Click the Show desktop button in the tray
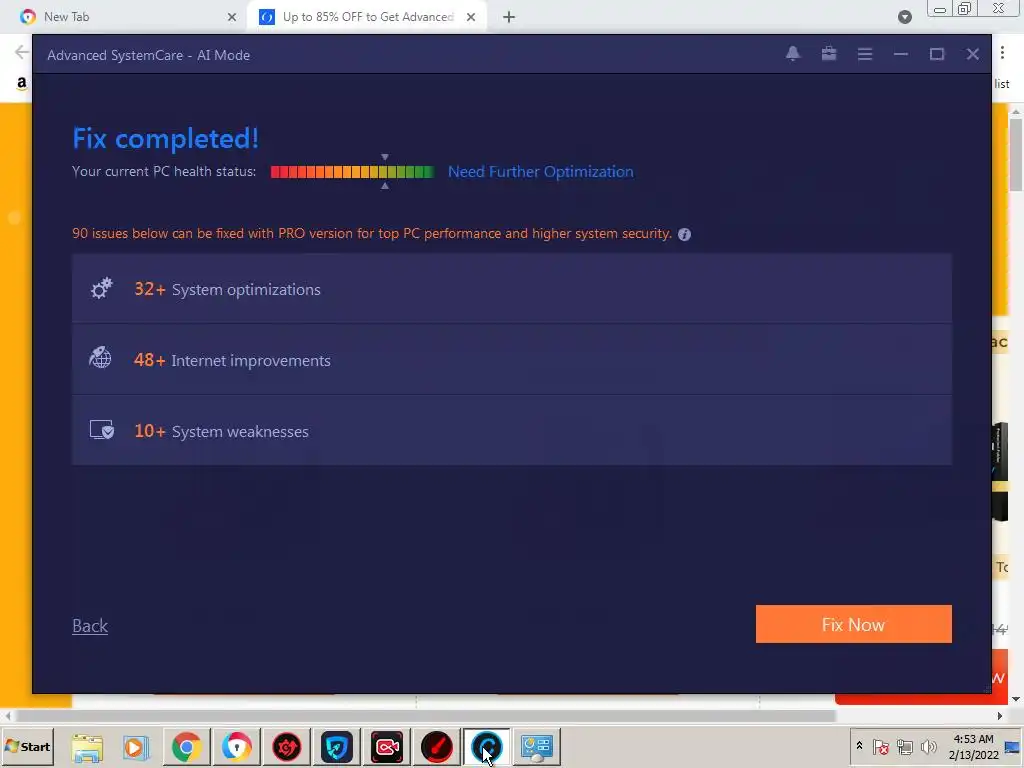1024x768 pixels. point(1013,746)
